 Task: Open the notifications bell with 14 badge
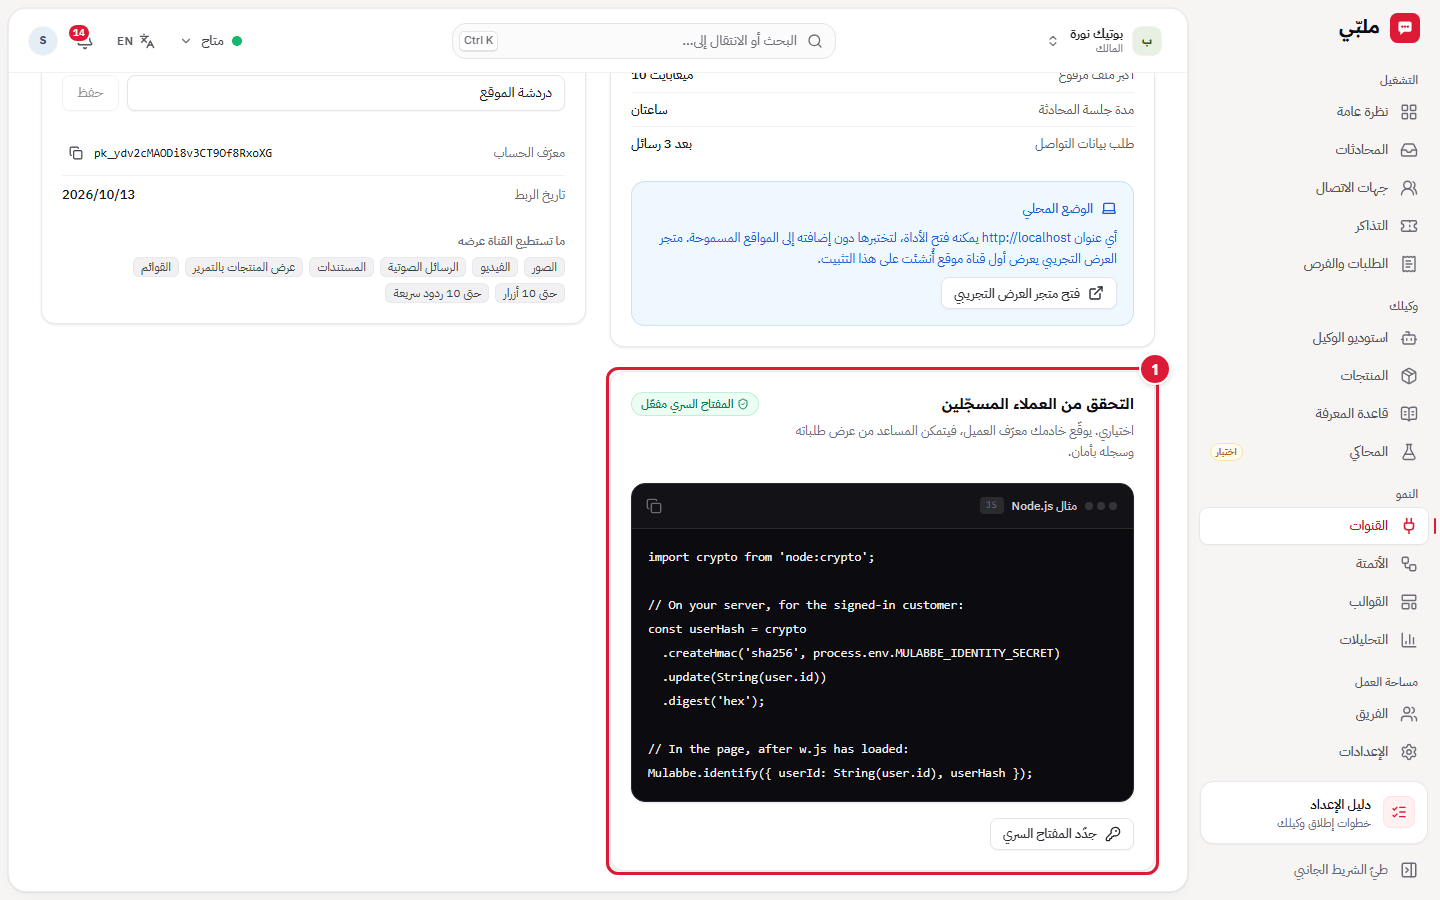(83, 41)
